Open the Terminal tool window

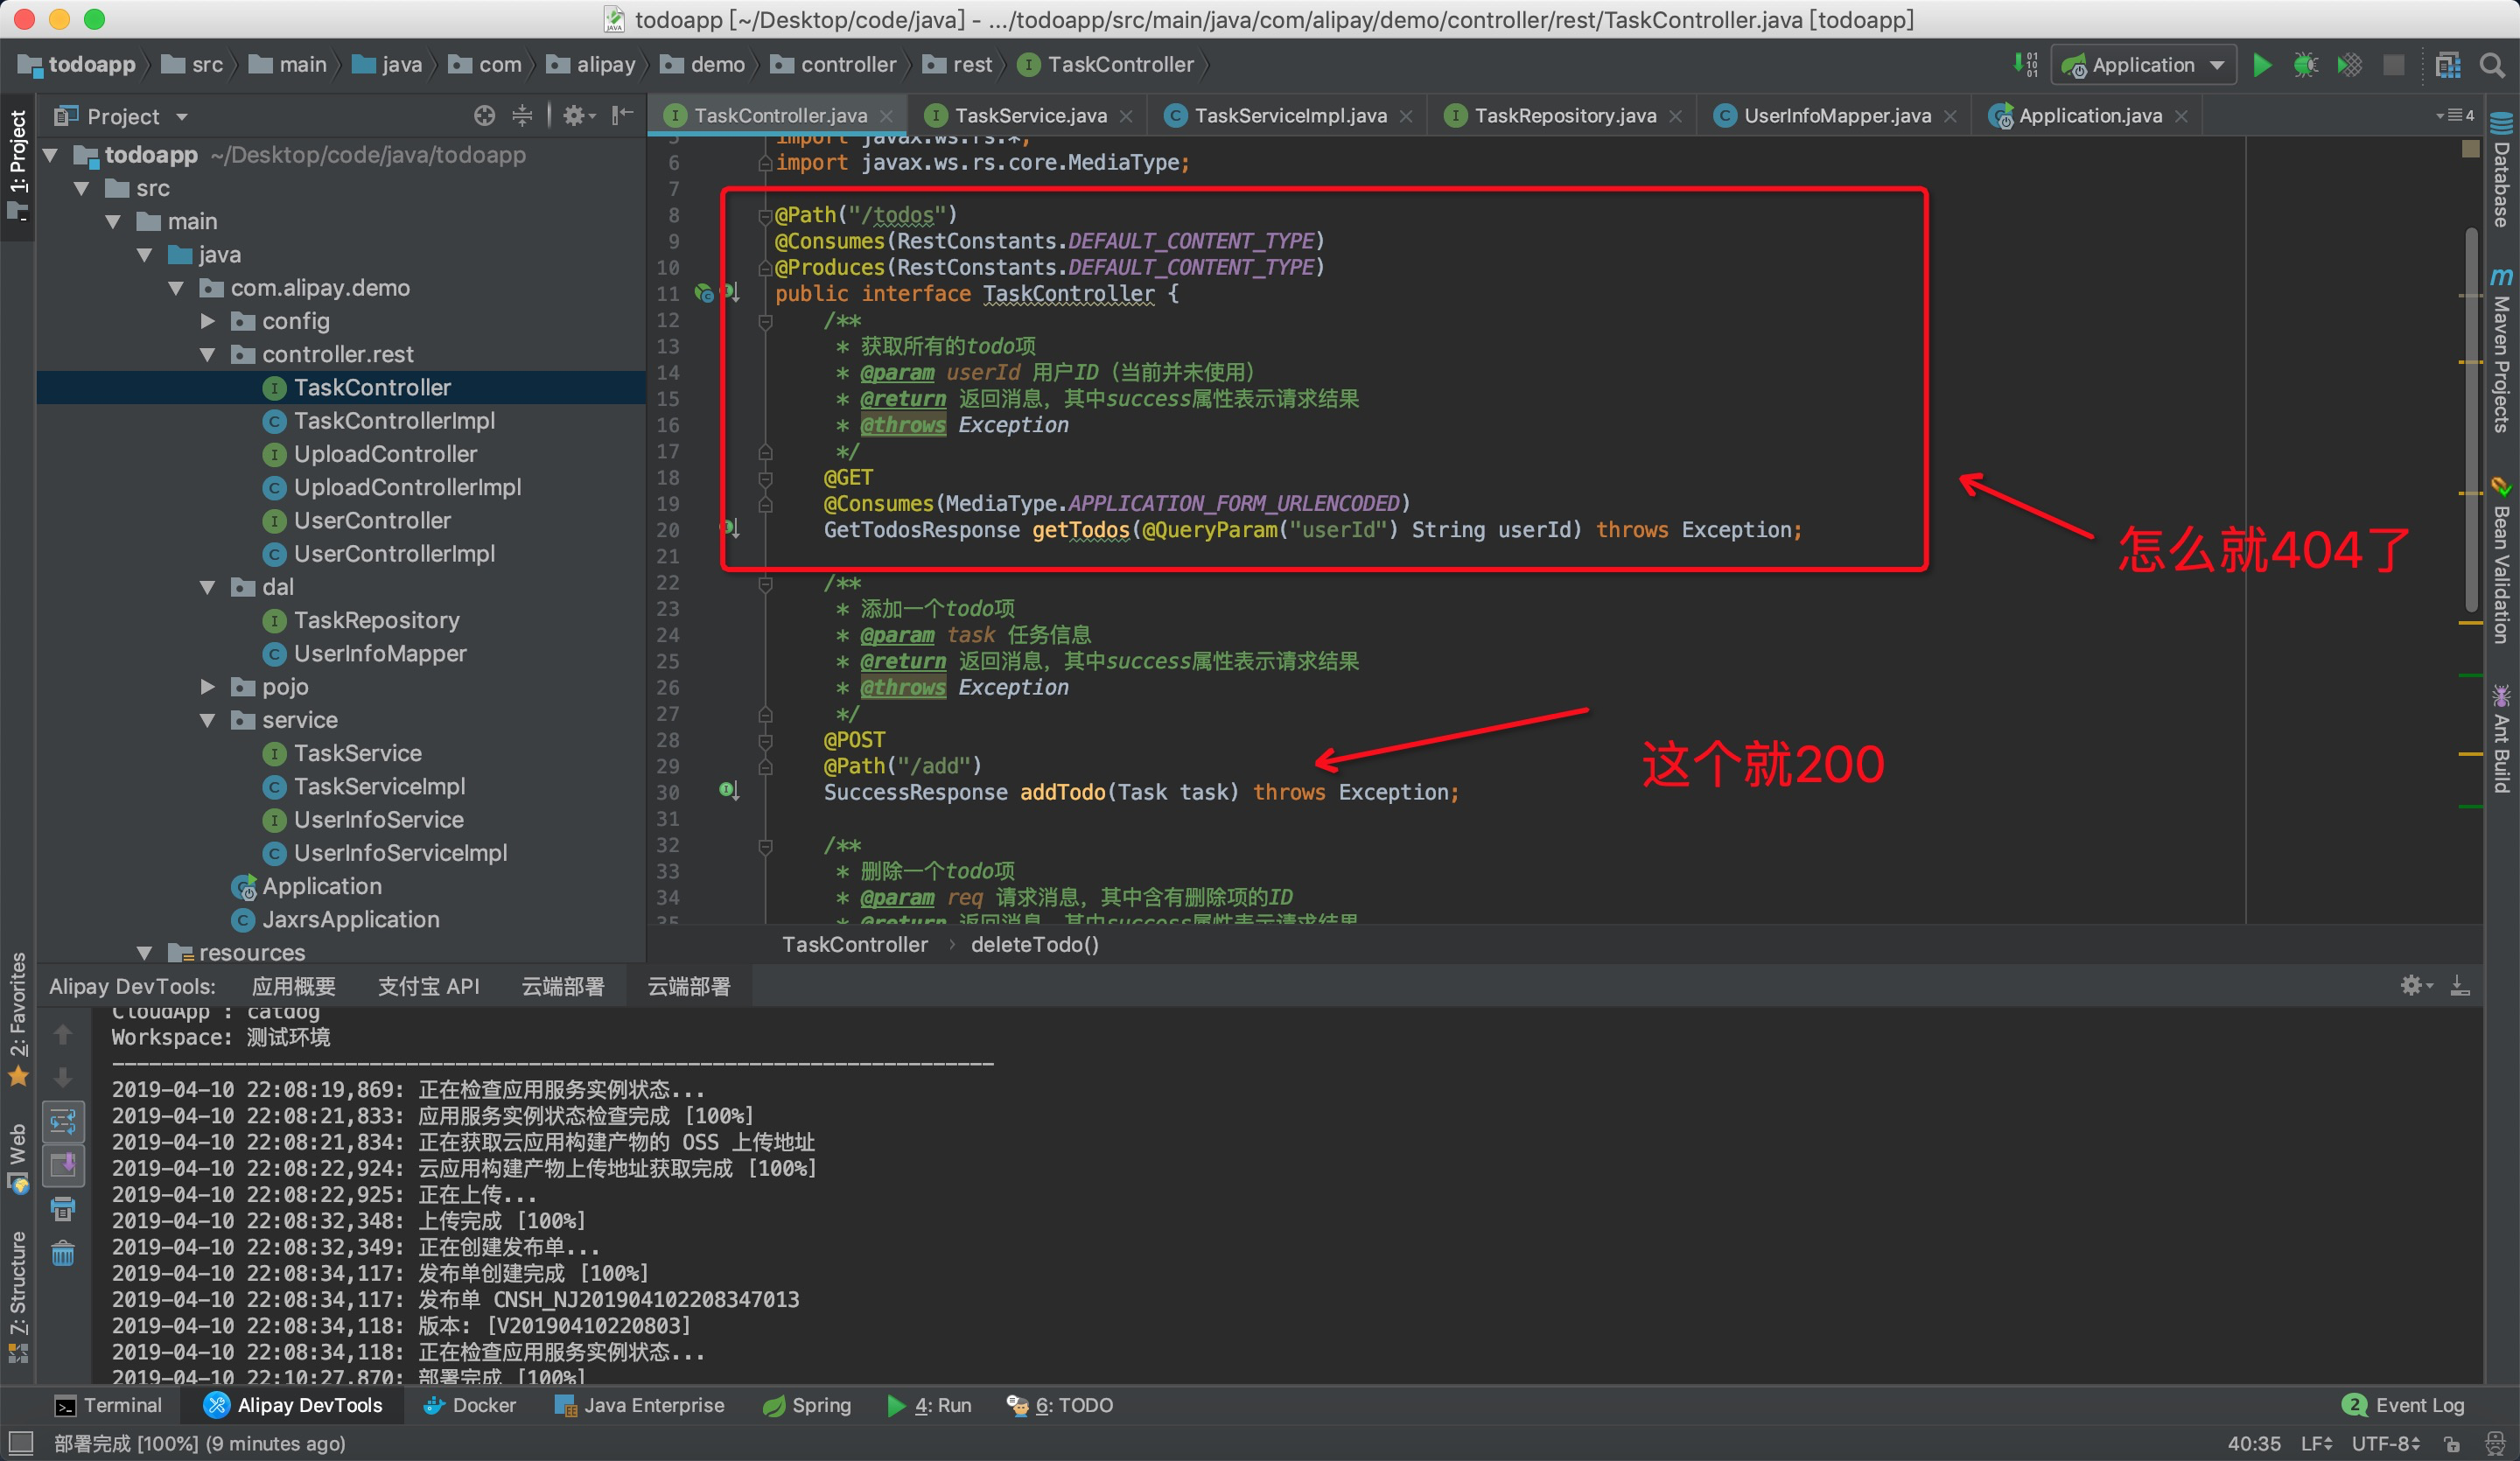(x=108, y=1405)
